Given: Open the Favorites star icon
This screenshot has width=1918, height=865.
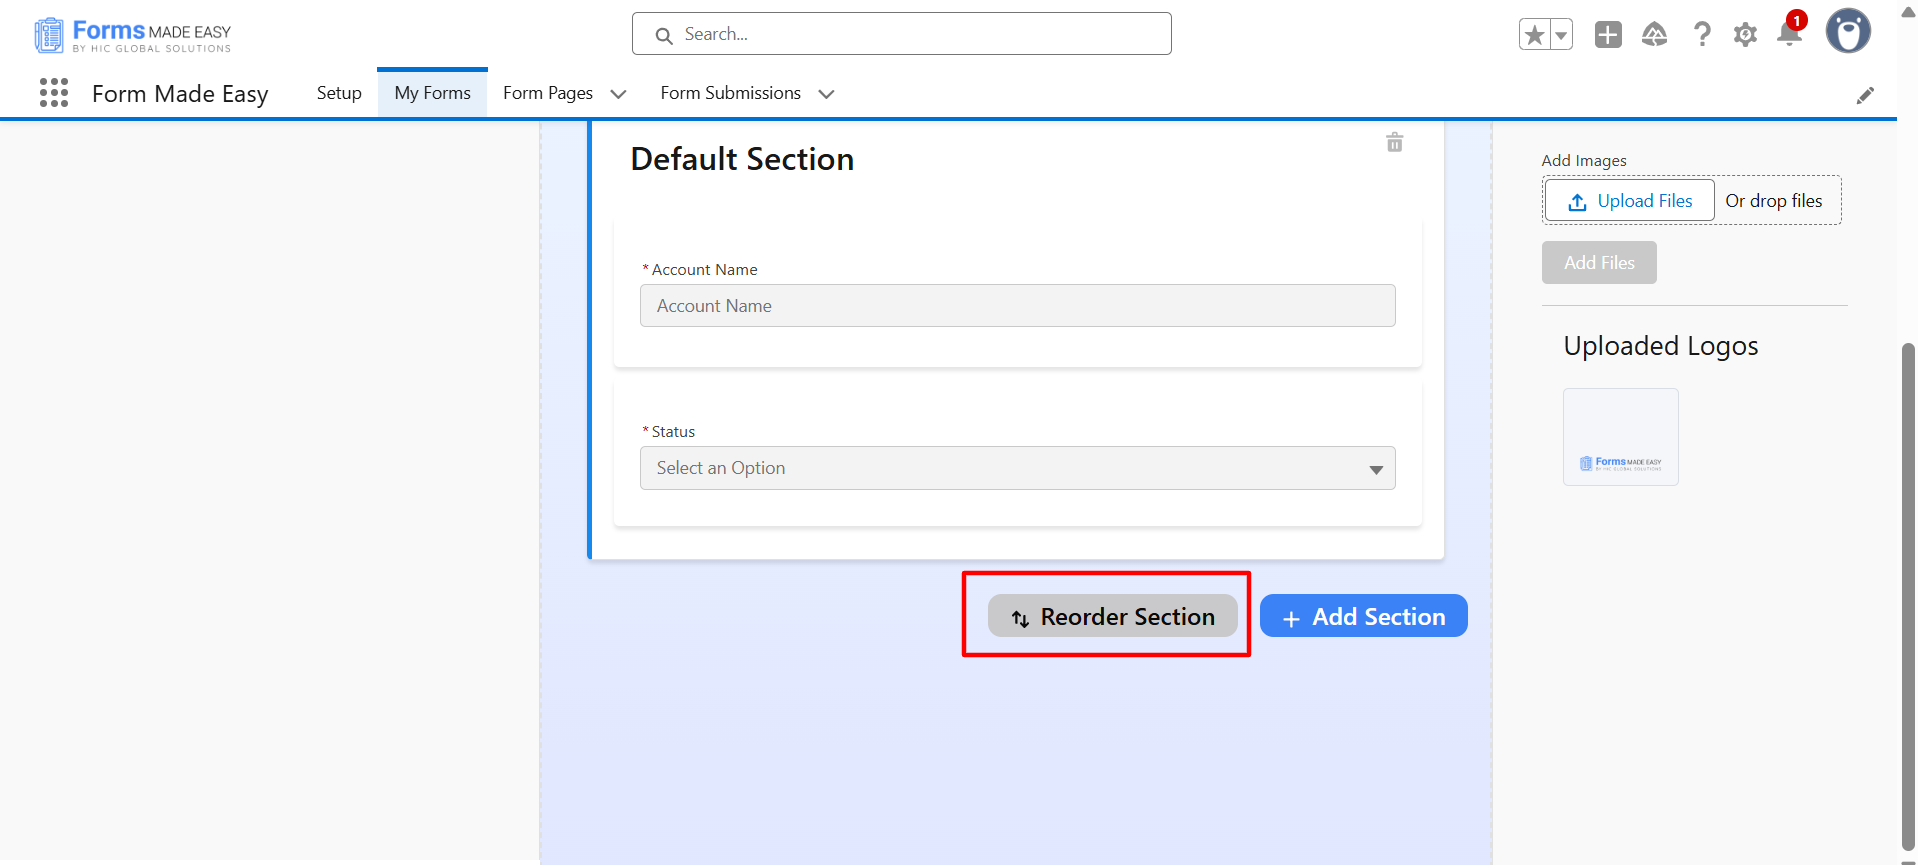Looking at the screenshot, I should pyautogui.click(x=1534, y=35).
